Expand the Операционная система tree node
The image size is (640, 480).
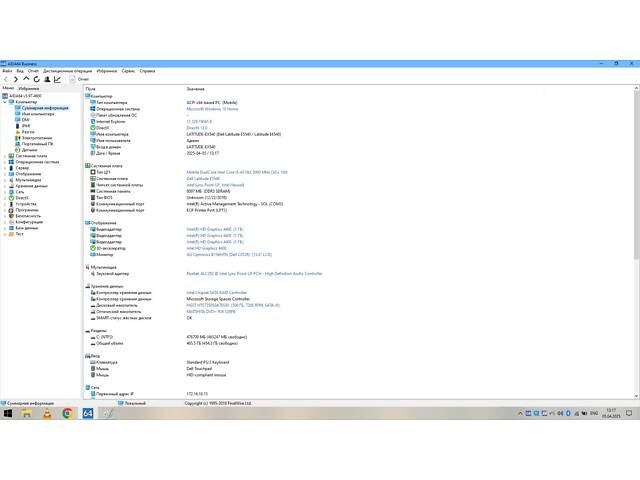(x=5, y=162)
